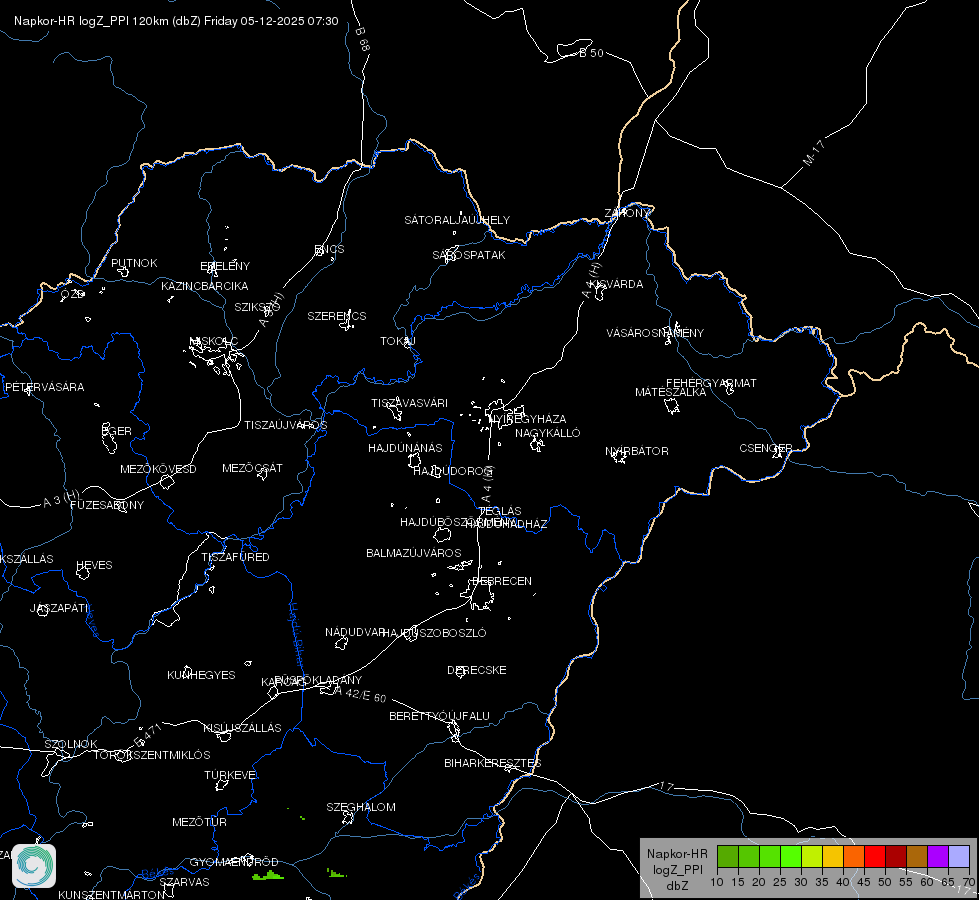Select the dark red 50-55 dBZ legend swatch
The image size is (979, 900).
tap(896, 856)
